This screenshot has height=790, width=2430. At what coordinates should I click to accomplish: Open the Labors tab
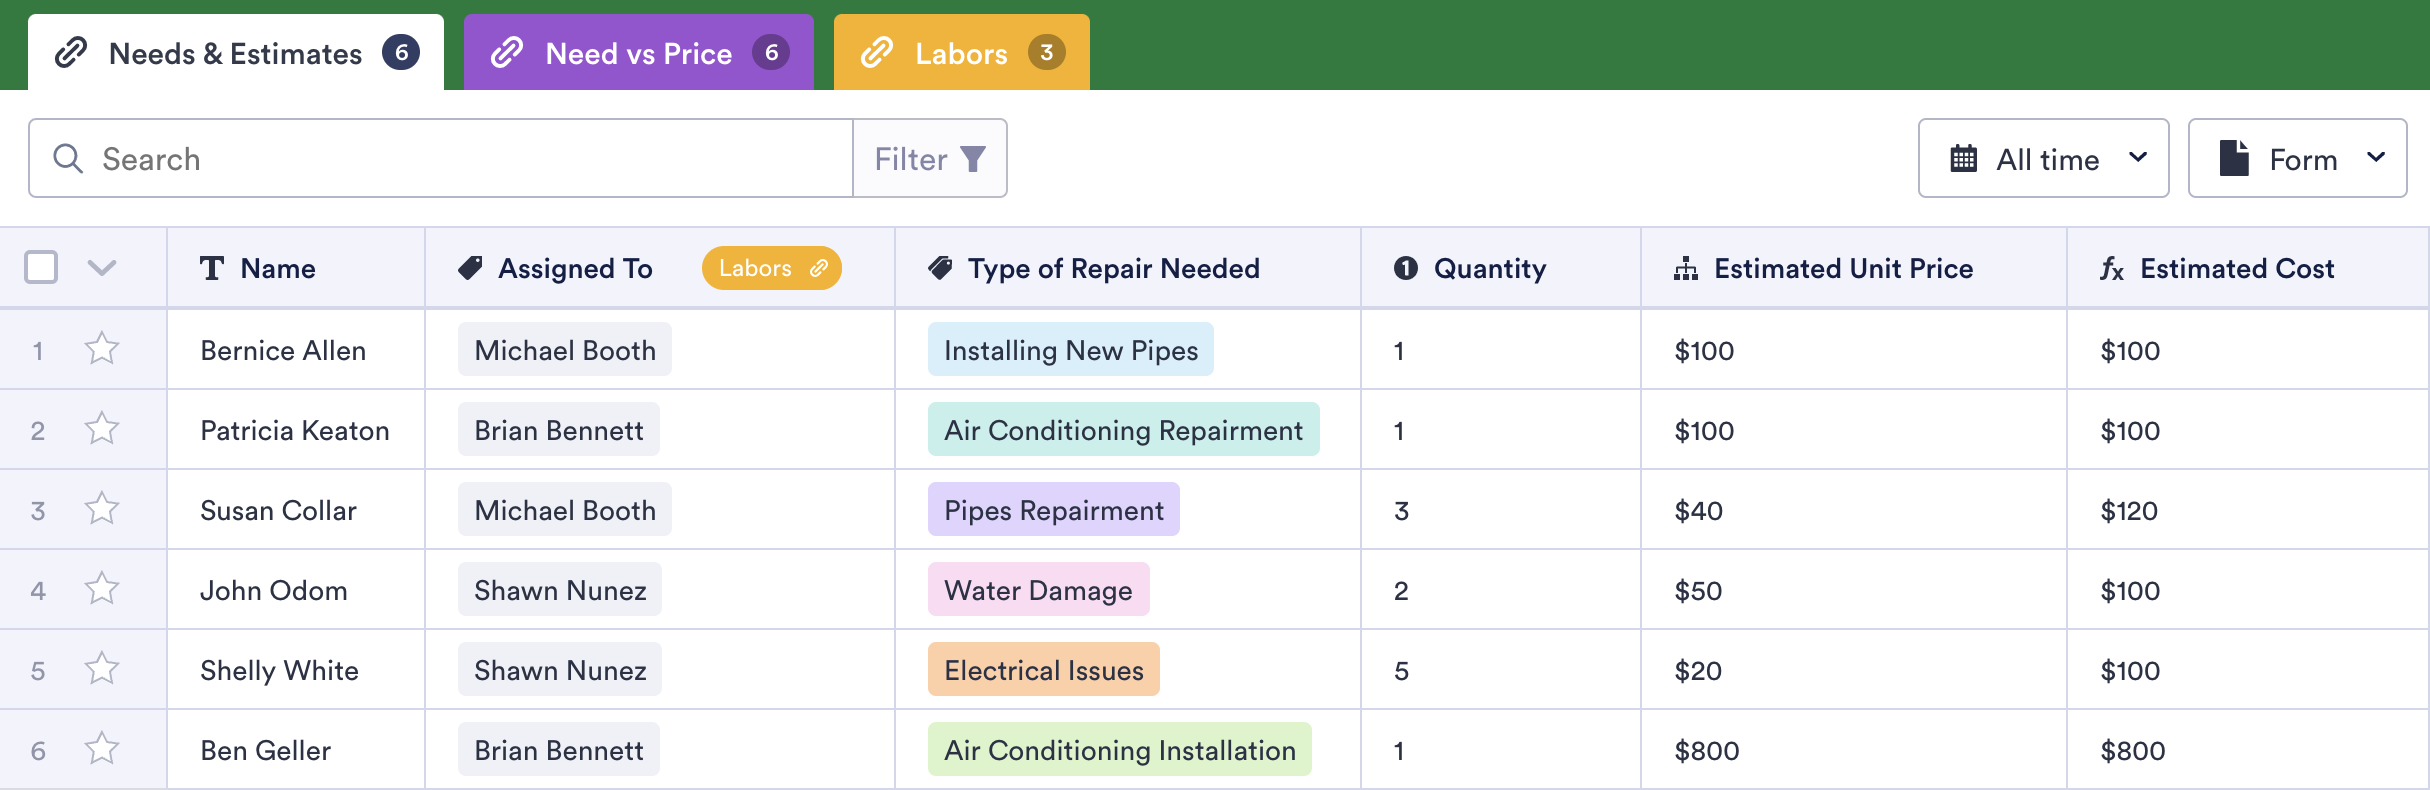pos(961,53)
